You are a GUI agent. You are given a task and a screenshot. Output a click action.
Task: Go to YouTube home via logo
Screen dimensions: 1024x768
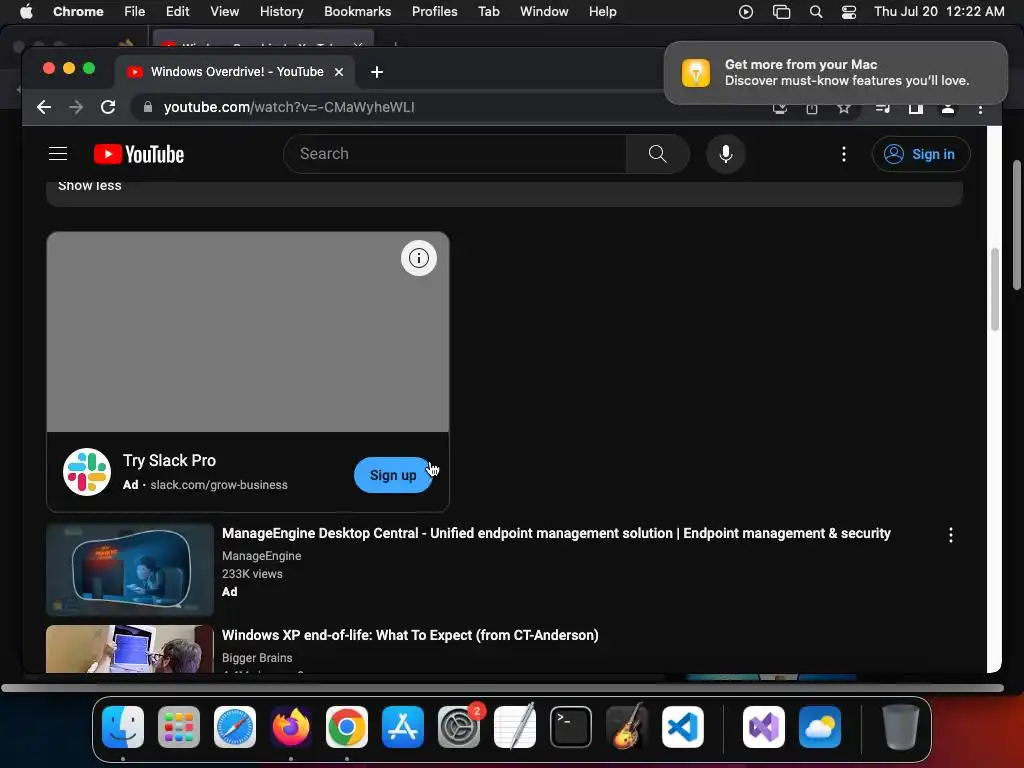pyautogui.click(x=139, y=154)
